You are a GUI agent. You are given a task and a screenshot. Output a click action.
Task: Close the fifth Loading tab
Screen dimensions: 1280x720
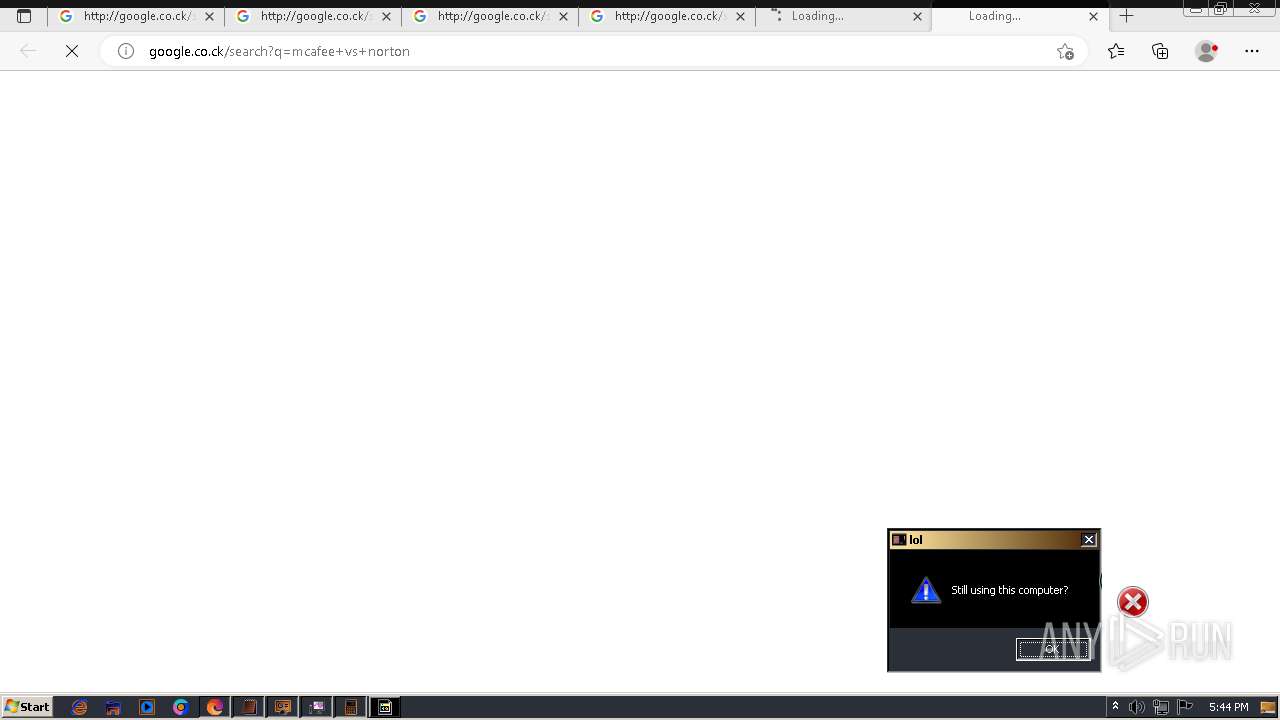(917, 16)
